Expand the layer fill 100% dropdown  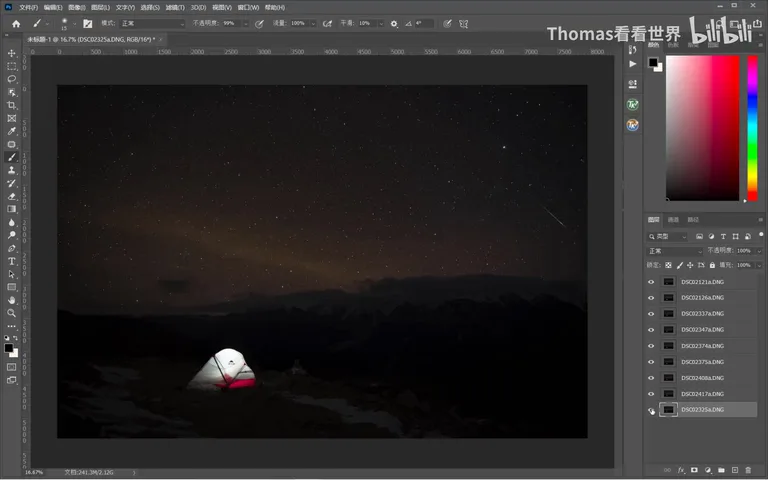click(x=759, y=265)
